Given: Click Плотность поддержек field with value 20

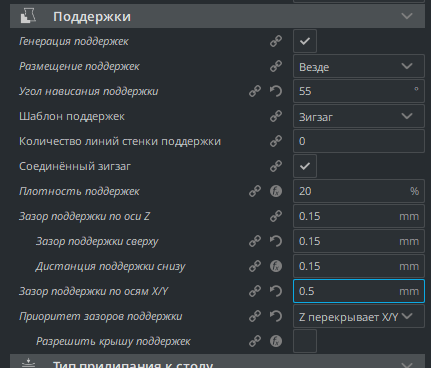Looking at the screenshot, I should (359, 191).
